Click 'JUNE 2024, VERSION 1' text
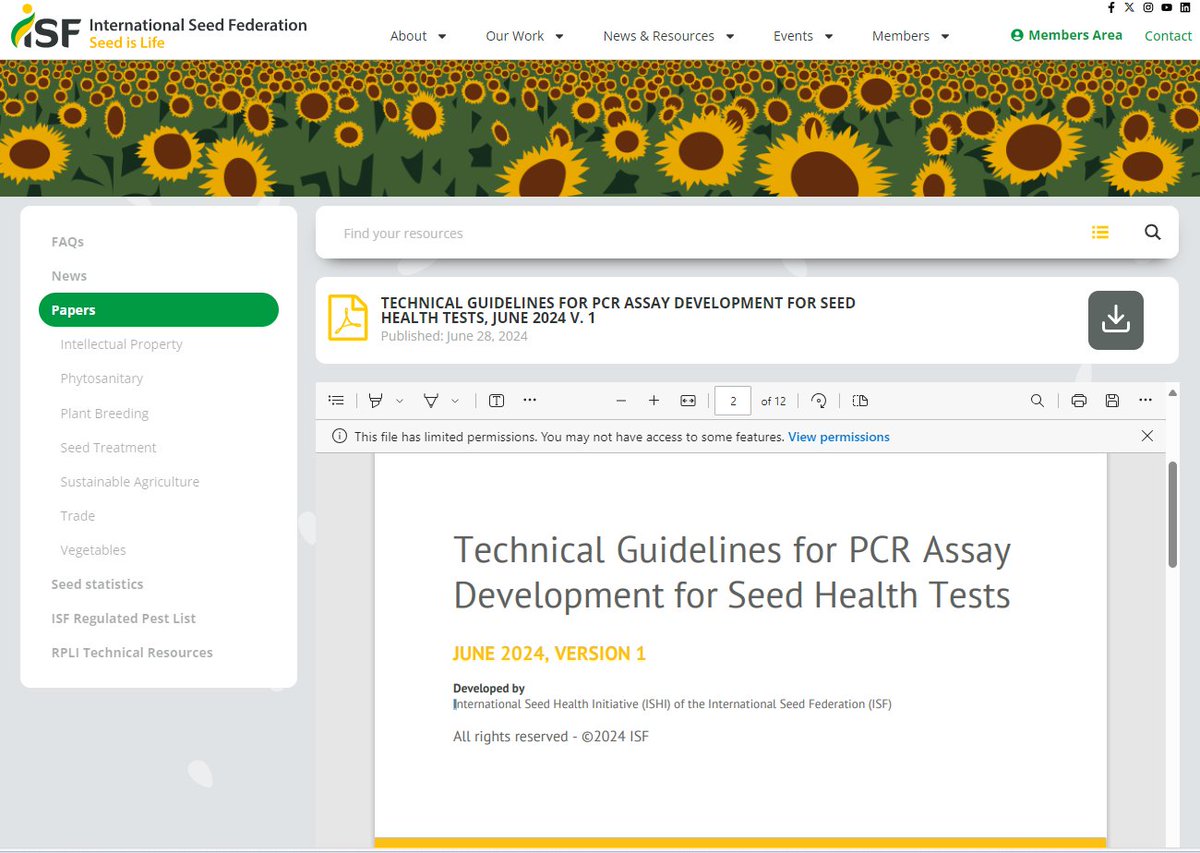The image size is (1200, 853). (x=549, y=654)
